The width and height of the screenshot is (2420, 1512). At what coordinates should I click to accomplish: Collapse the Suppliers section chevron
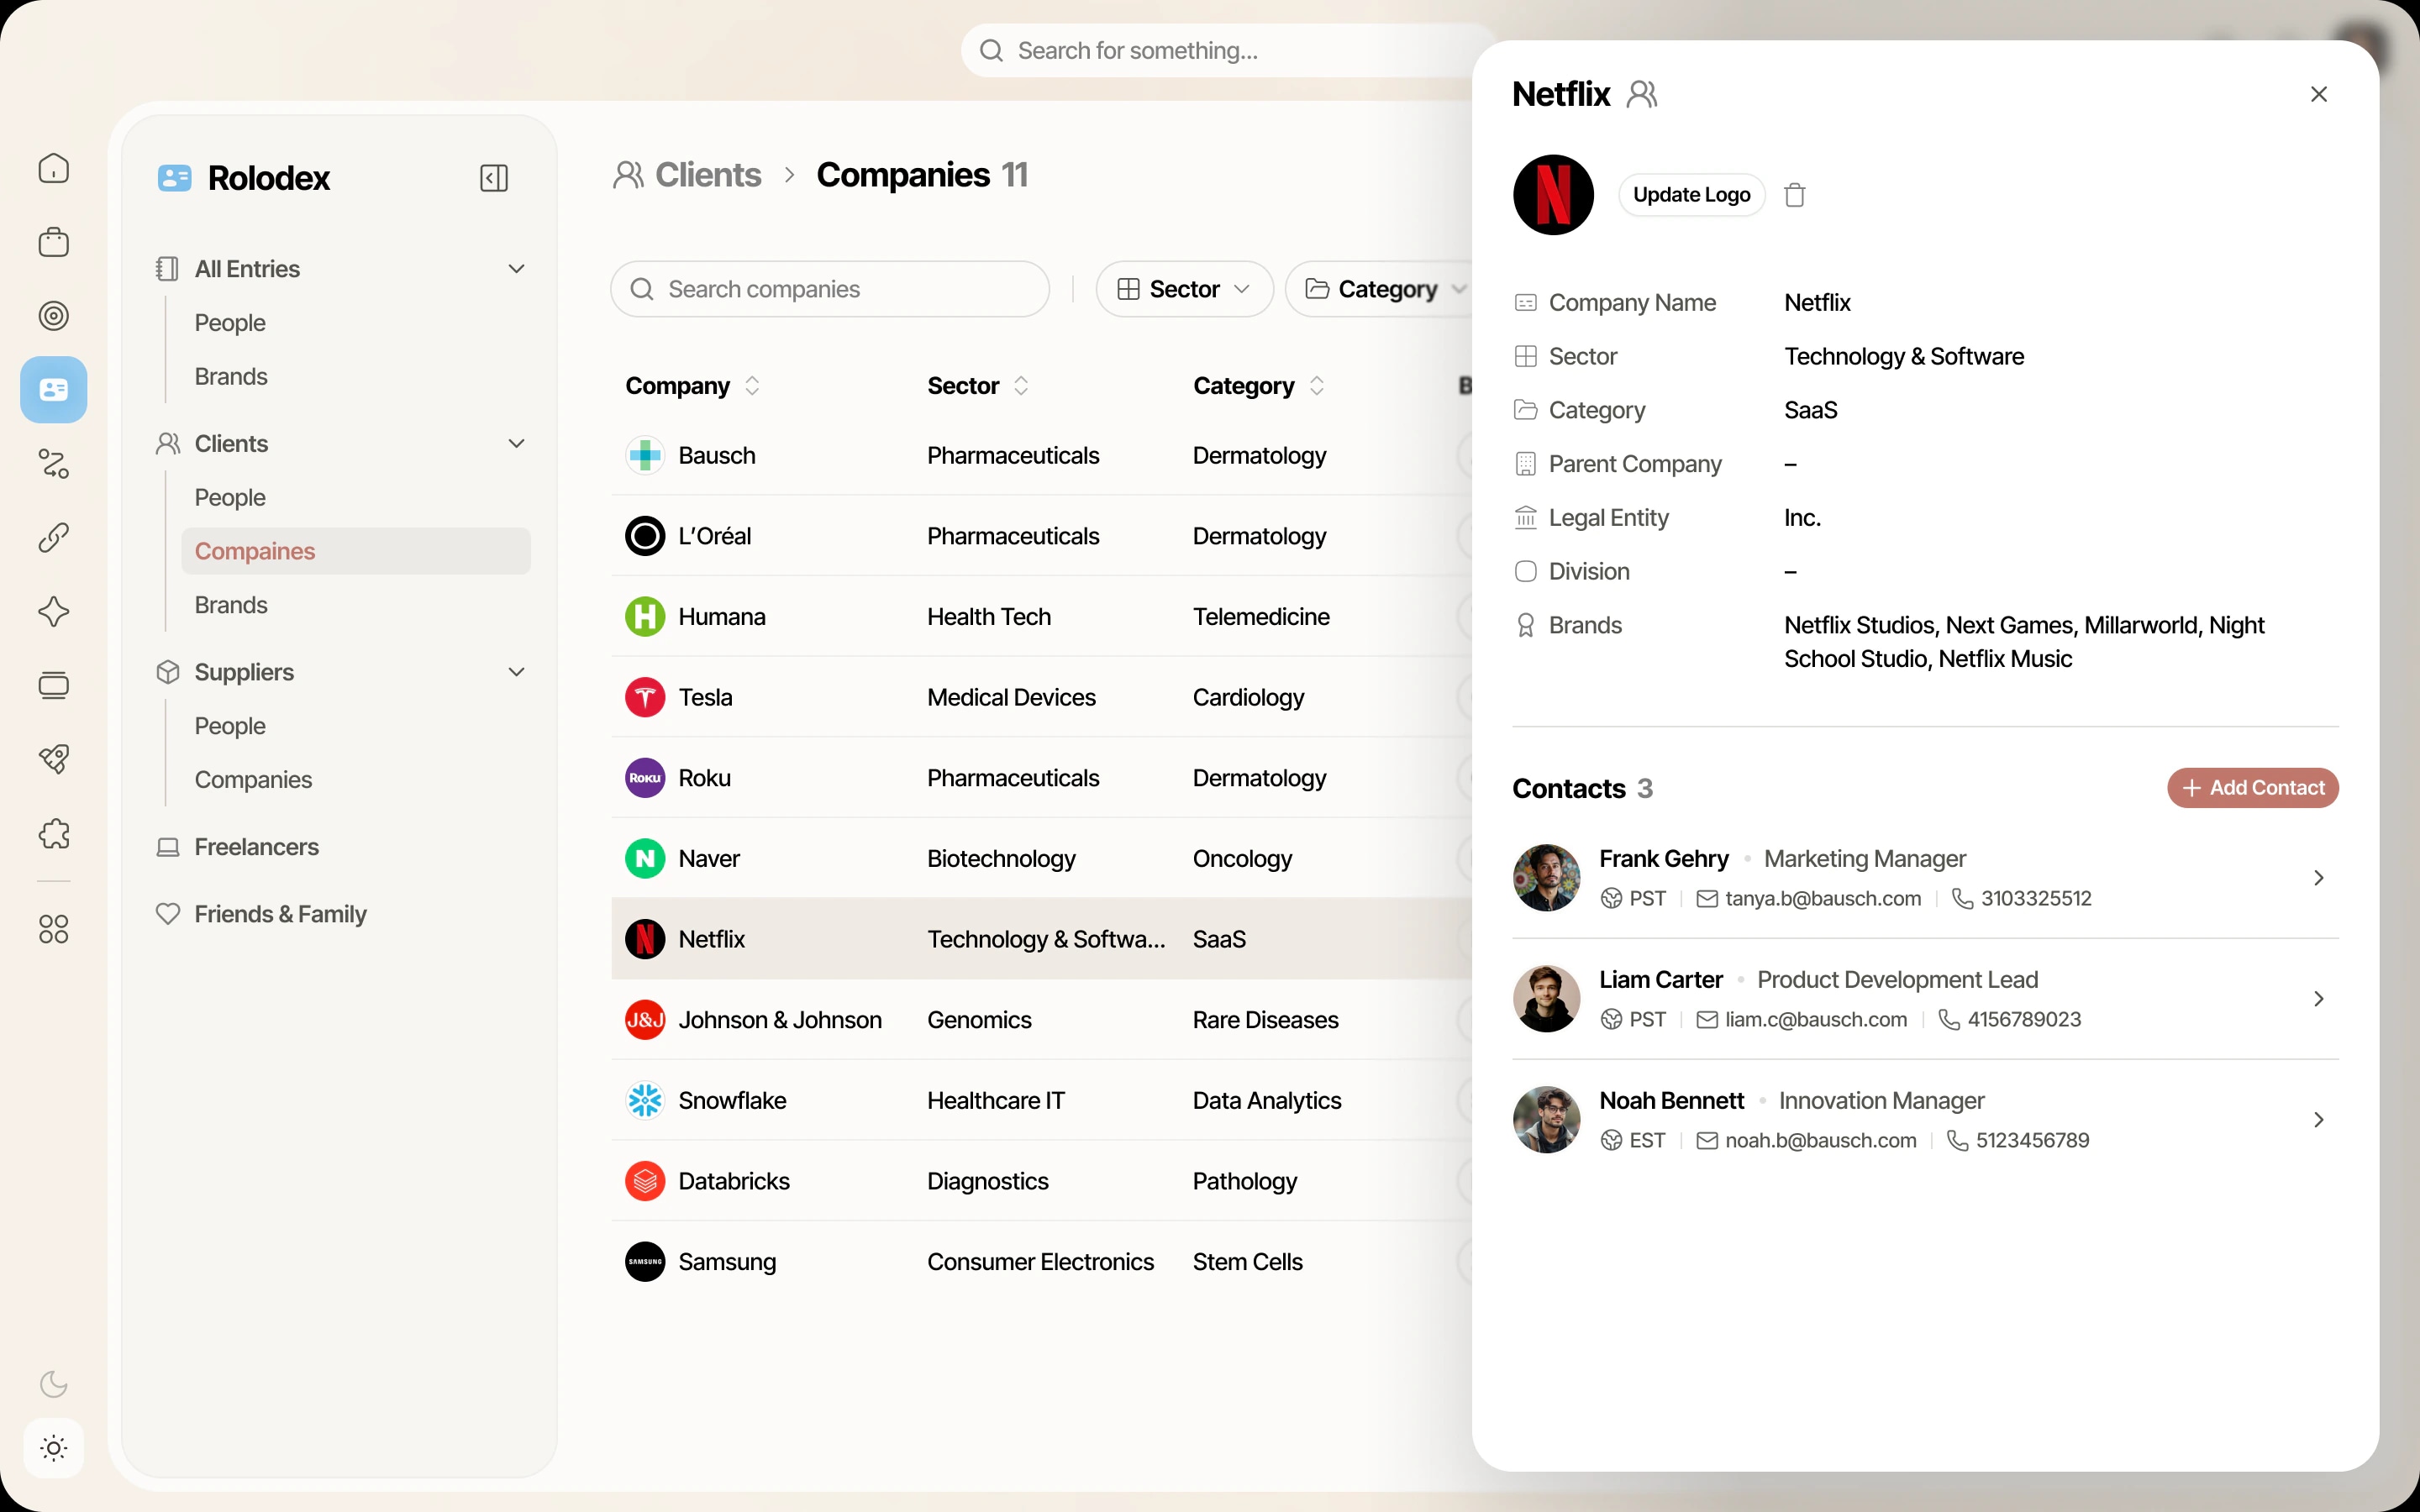click(516, 672)
